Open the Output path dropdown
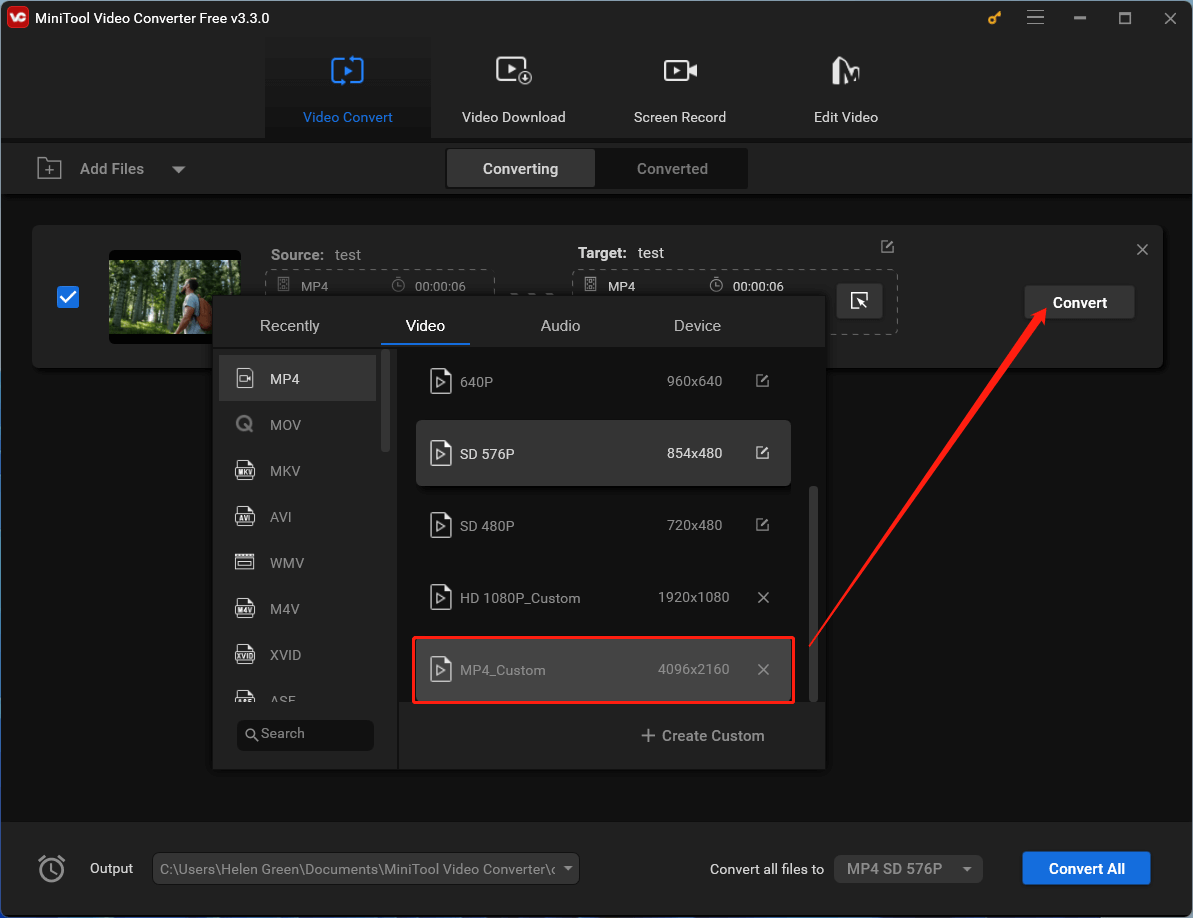Viewport: 1193px width, 918px height. tap(568, 869)
